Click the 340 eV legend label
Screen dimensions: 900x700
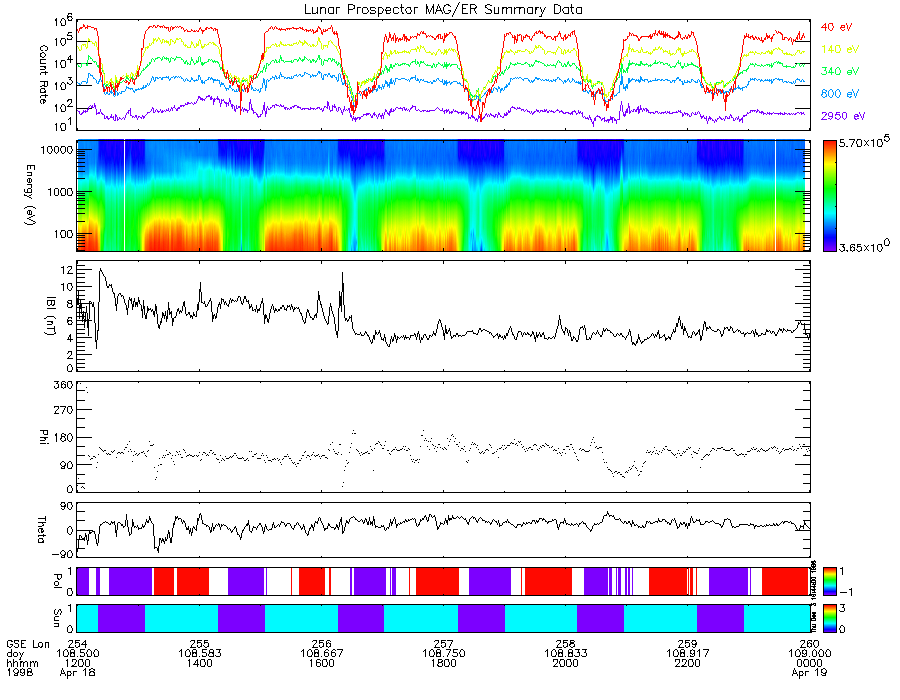coord(840,71)
